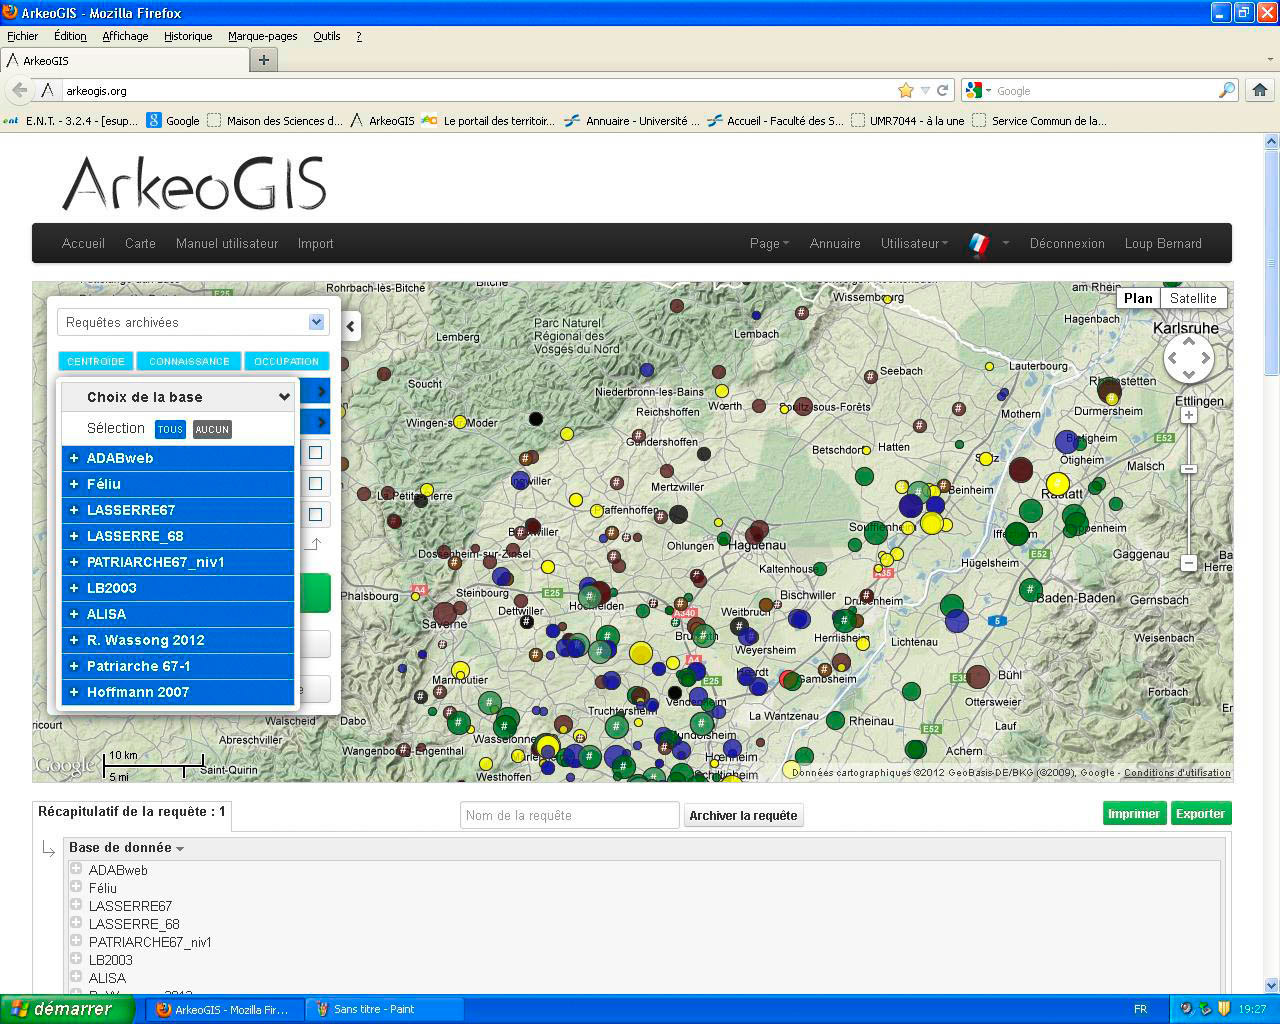Open the Annuaire - Université bookmark
The width and height of the screenshot is (1280, 1024).
632,121
